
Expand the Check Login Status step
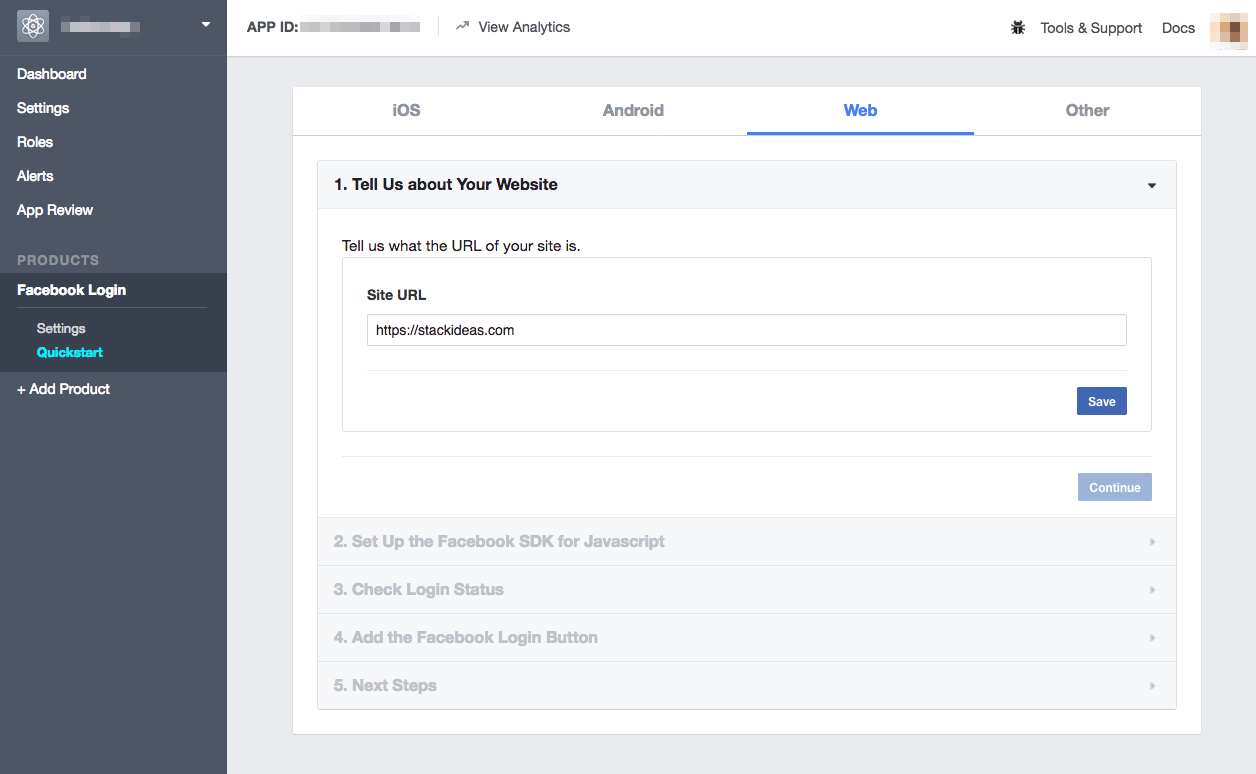click(x=747, y=590)
